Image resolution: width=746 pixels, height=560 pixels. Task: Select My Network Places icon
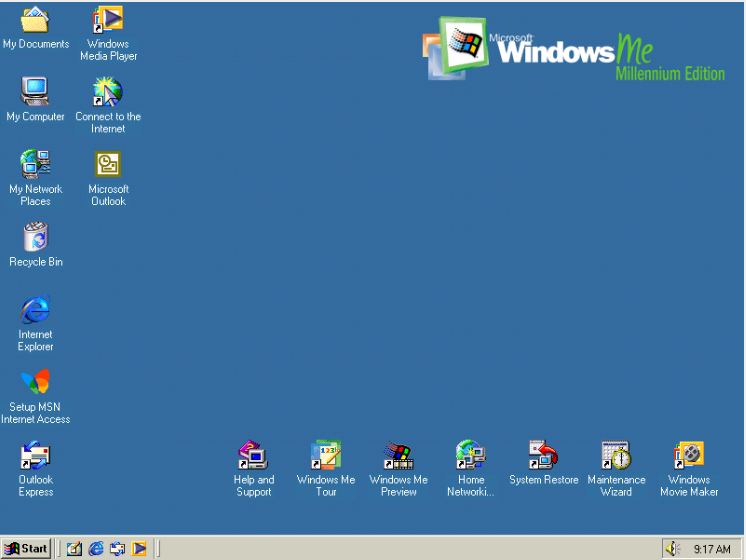click(x=35, y=164)
